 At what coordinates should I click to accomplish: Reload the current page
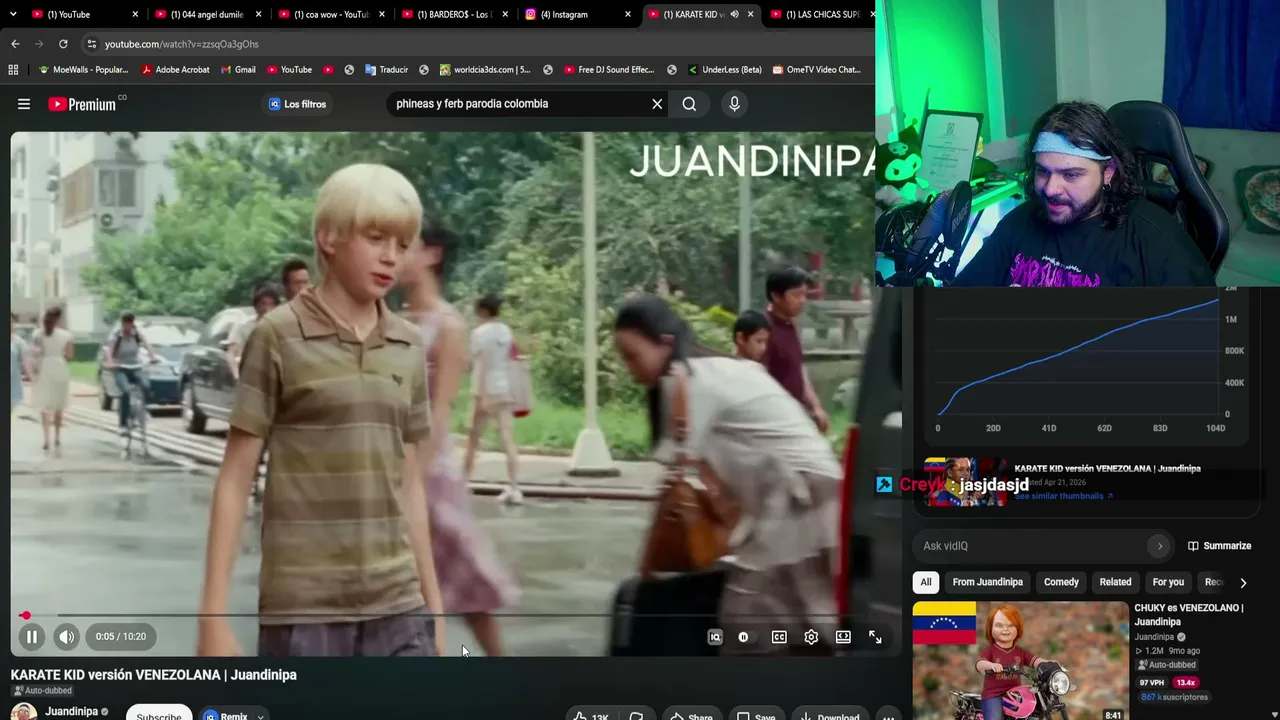click(63, 44)
